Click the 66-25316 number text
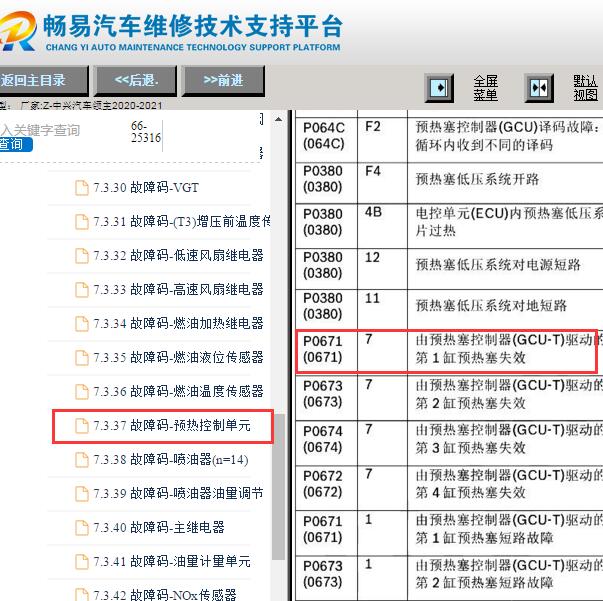The width and height of the screenshot is (603, 601). click(x=146, y=132)
